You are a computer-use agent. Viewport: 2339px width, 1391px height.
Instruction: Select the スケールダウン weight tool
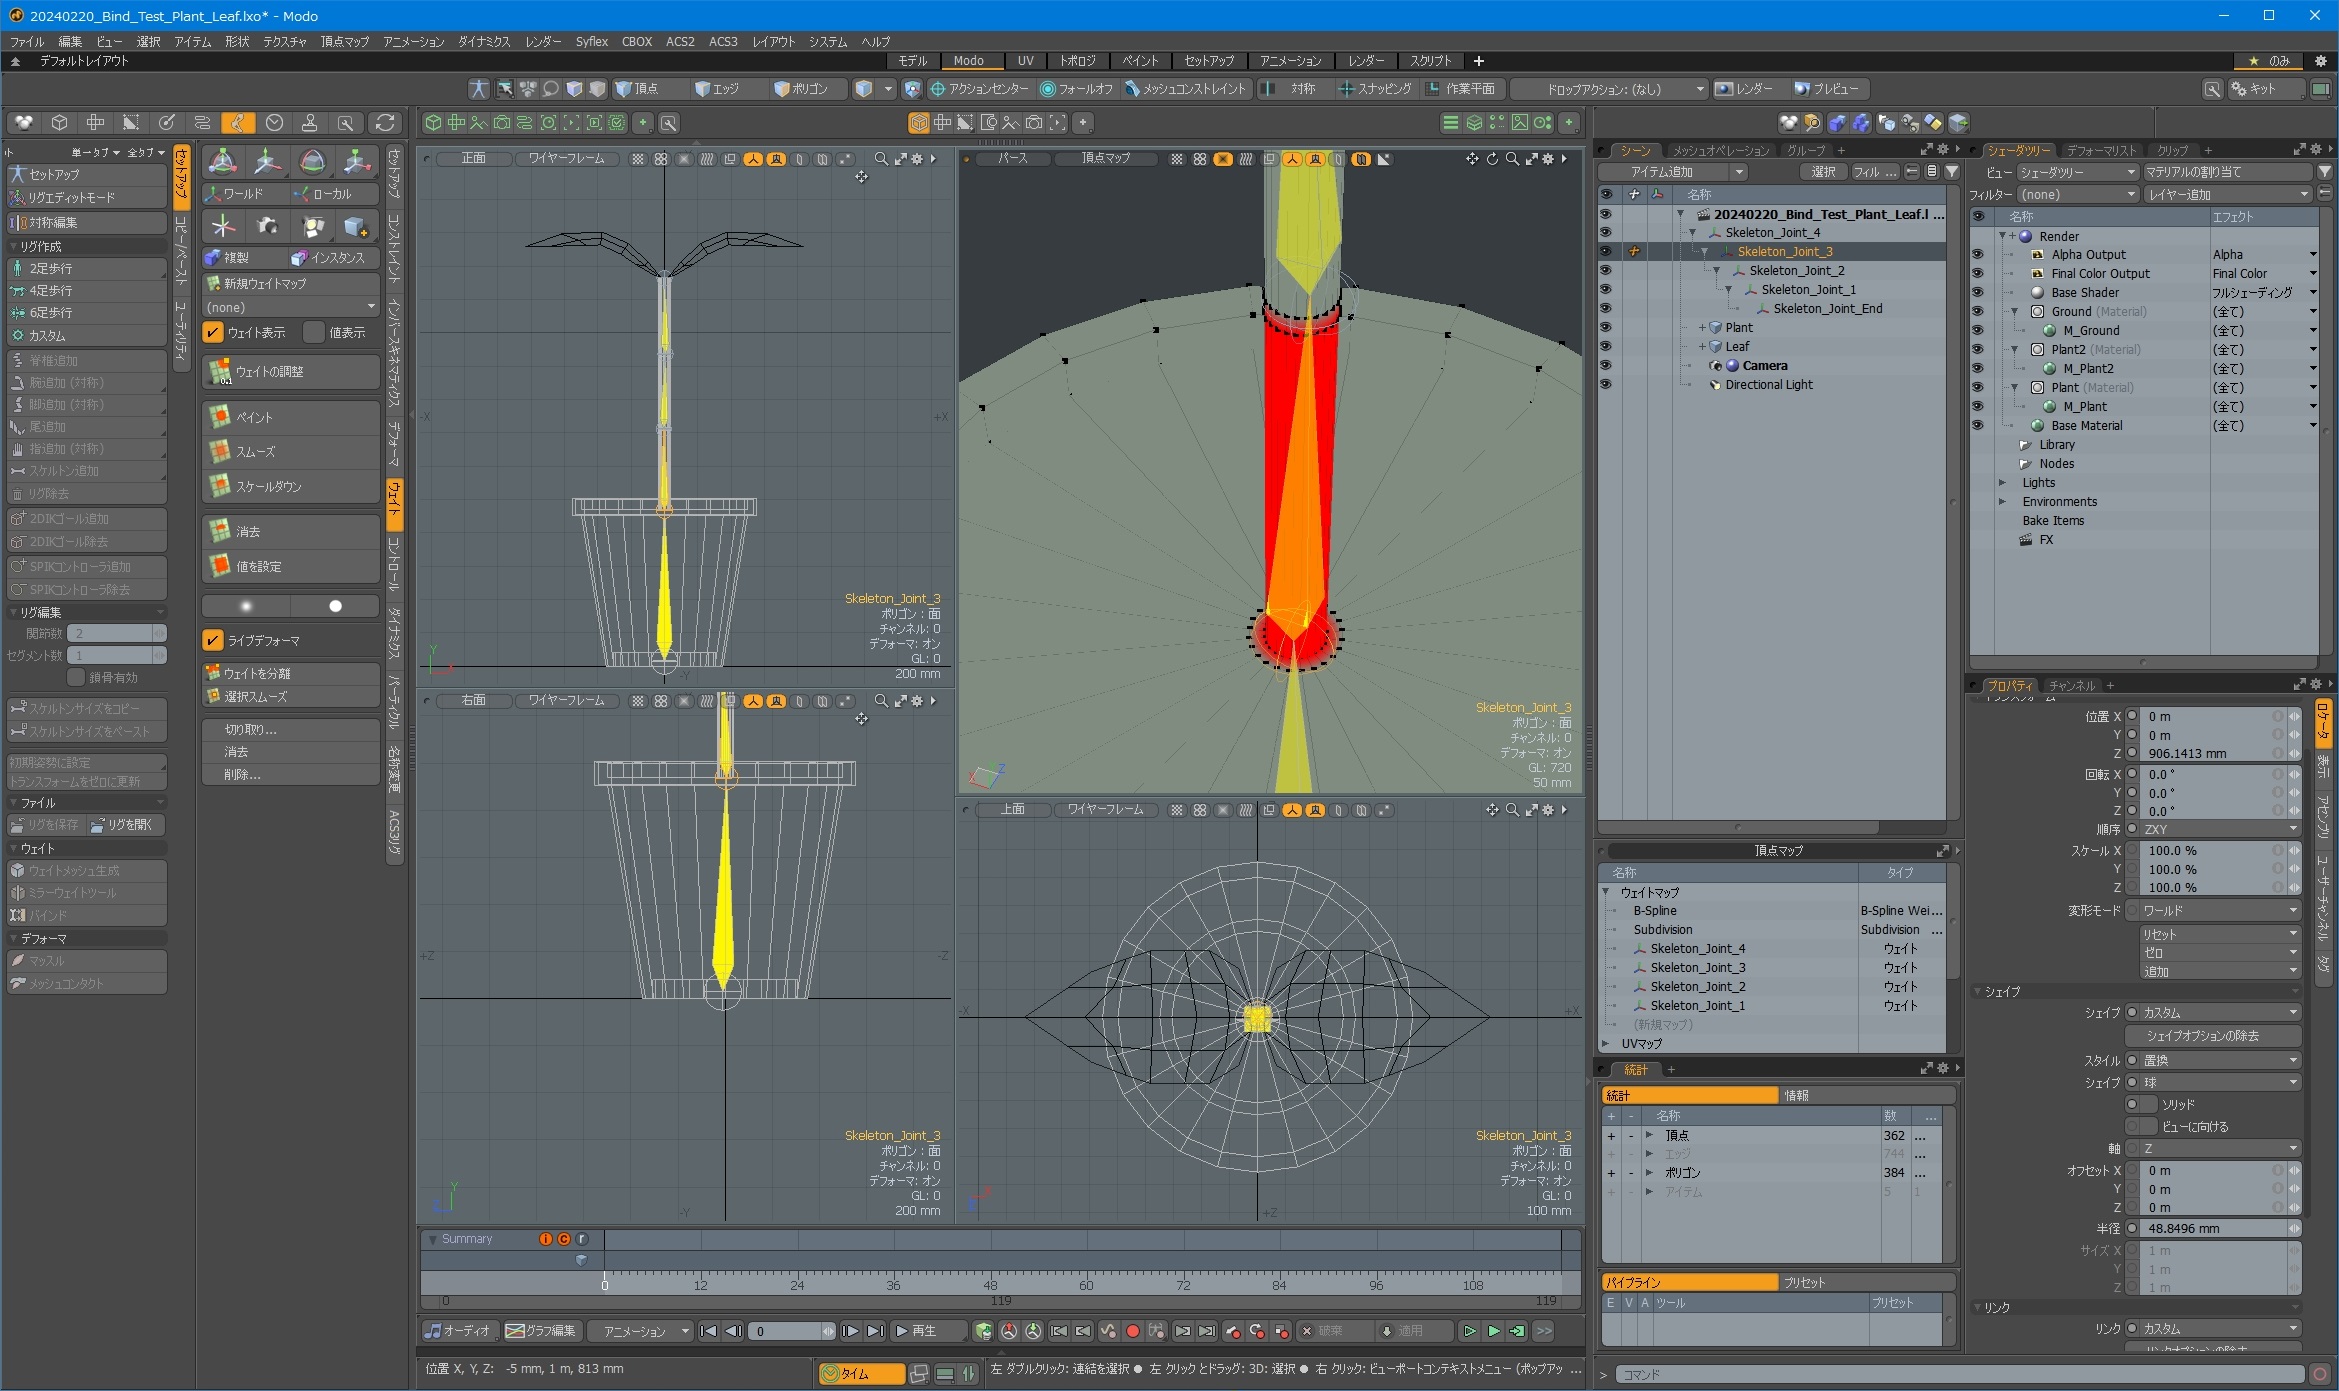[x=291, y=486]
